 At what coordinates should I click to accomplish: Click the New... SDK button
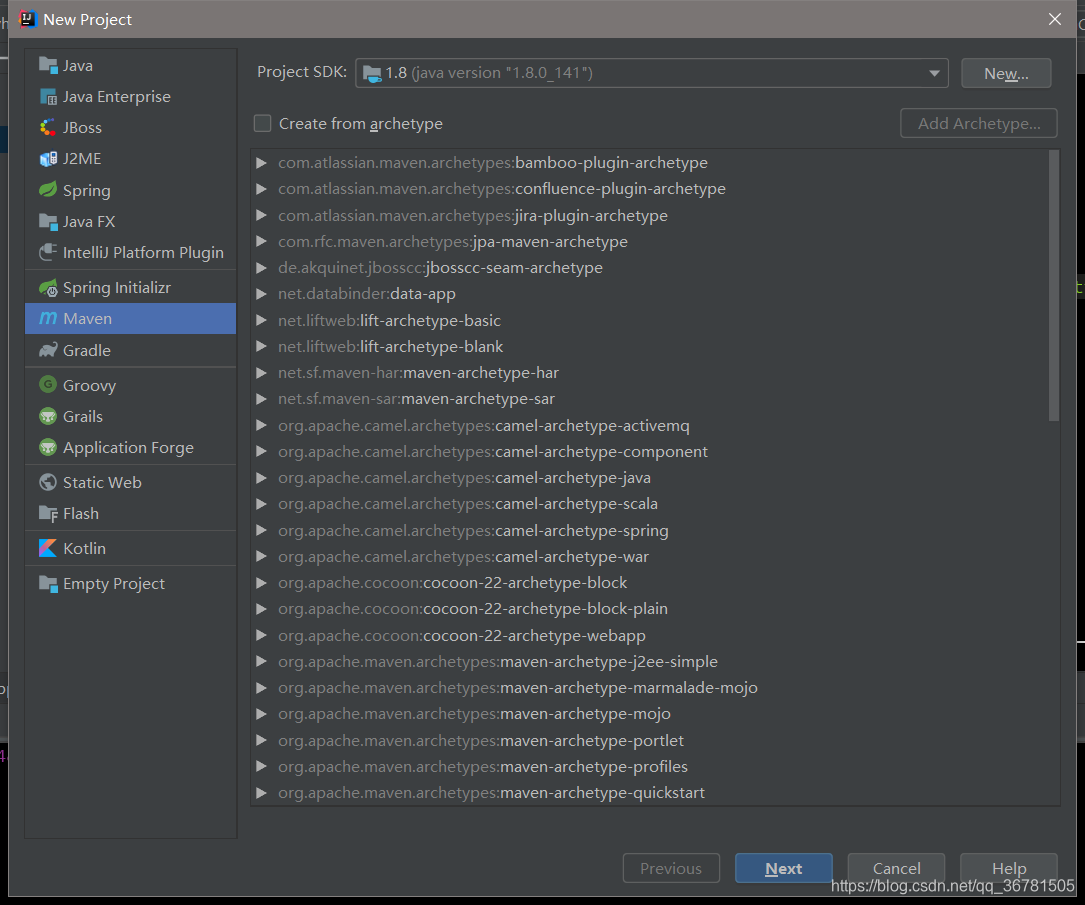[x=1006, y=73]
